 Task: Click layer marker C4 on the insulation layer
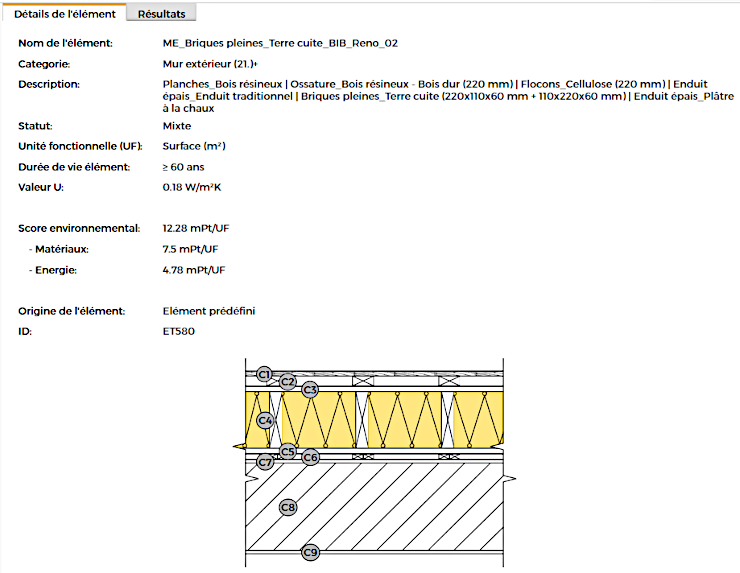[x=265, y=420]
